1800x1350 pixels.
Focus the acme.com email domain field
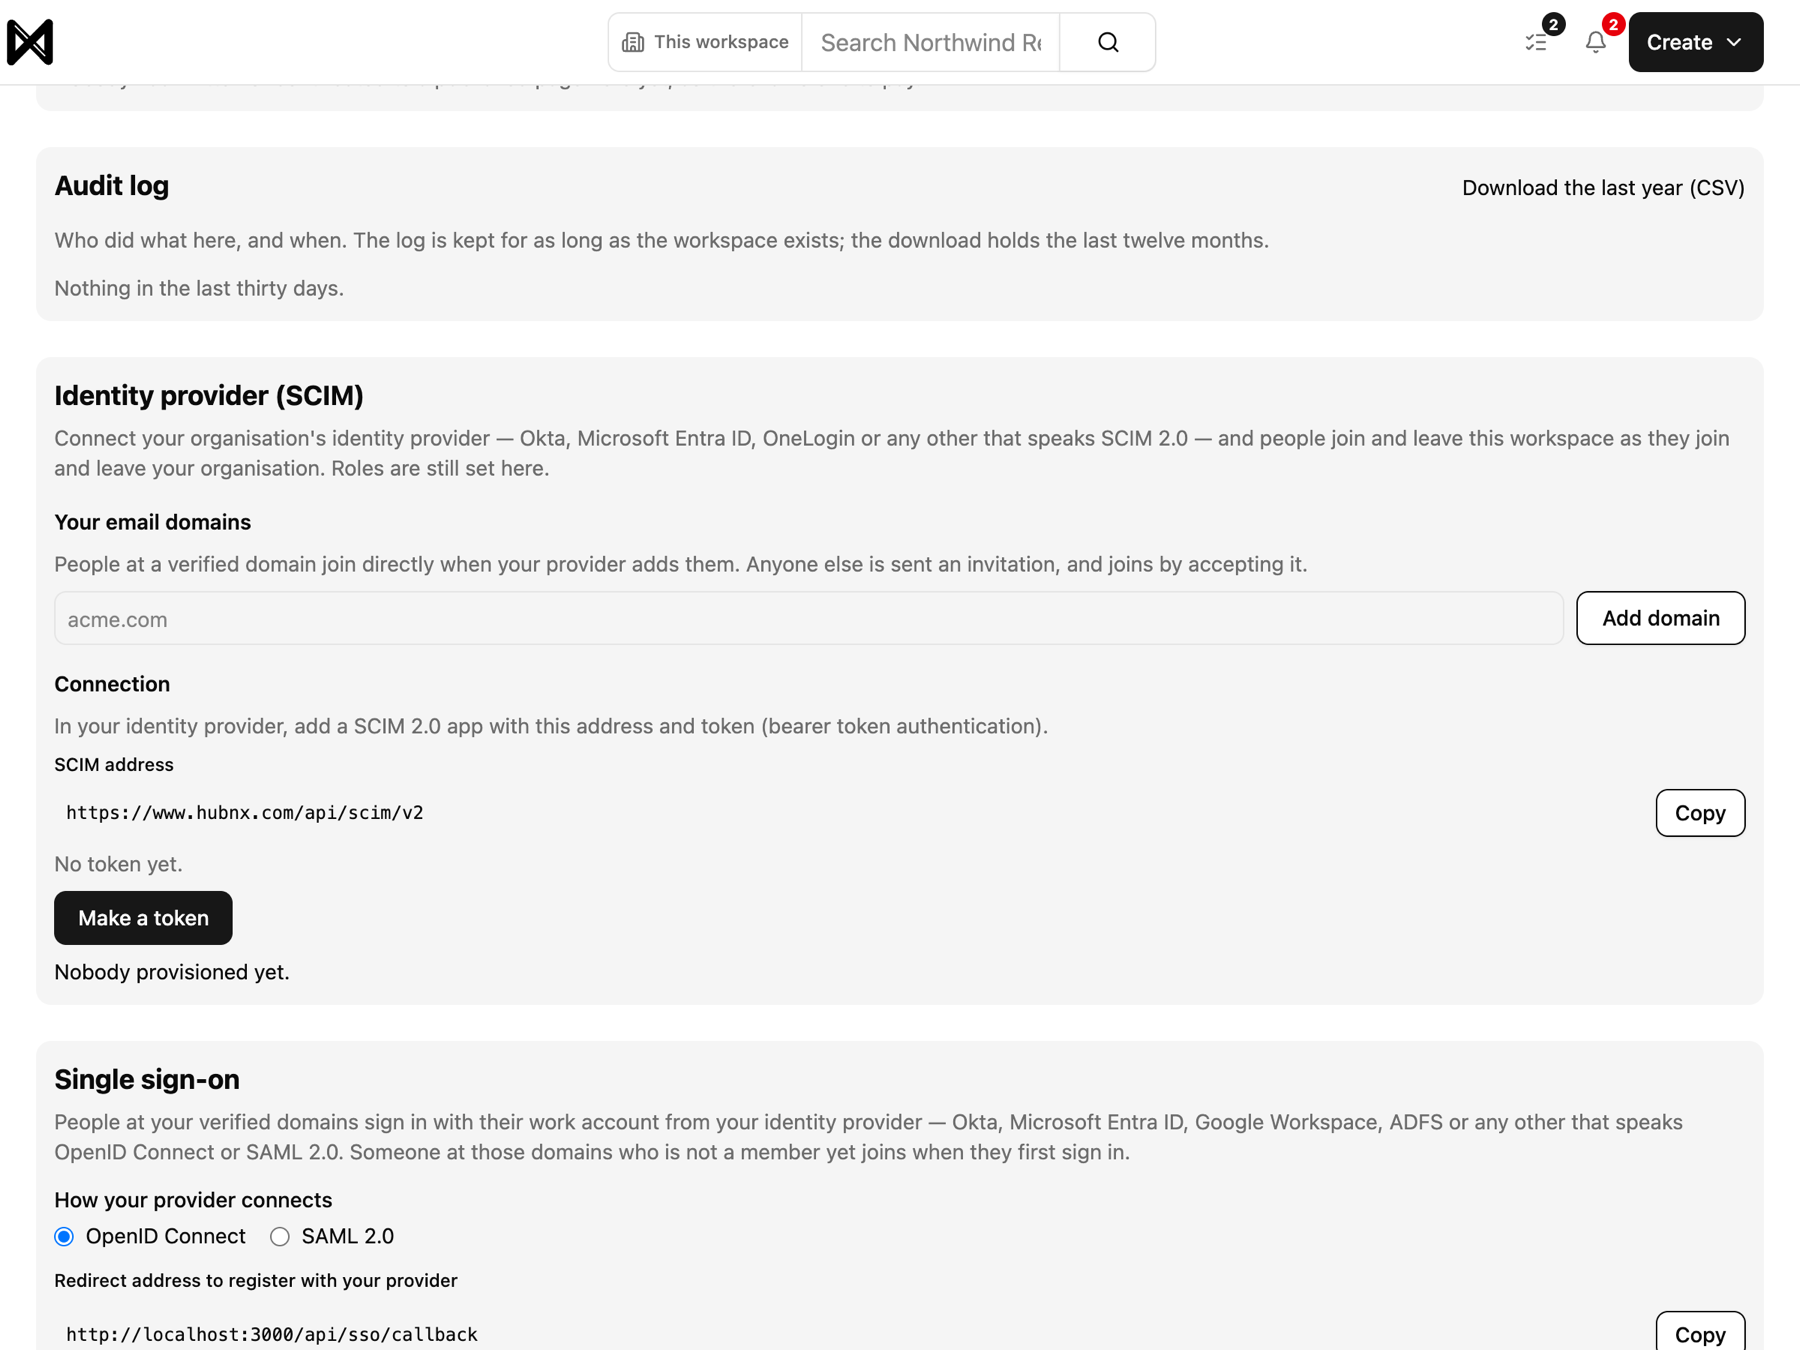point(809,618)
